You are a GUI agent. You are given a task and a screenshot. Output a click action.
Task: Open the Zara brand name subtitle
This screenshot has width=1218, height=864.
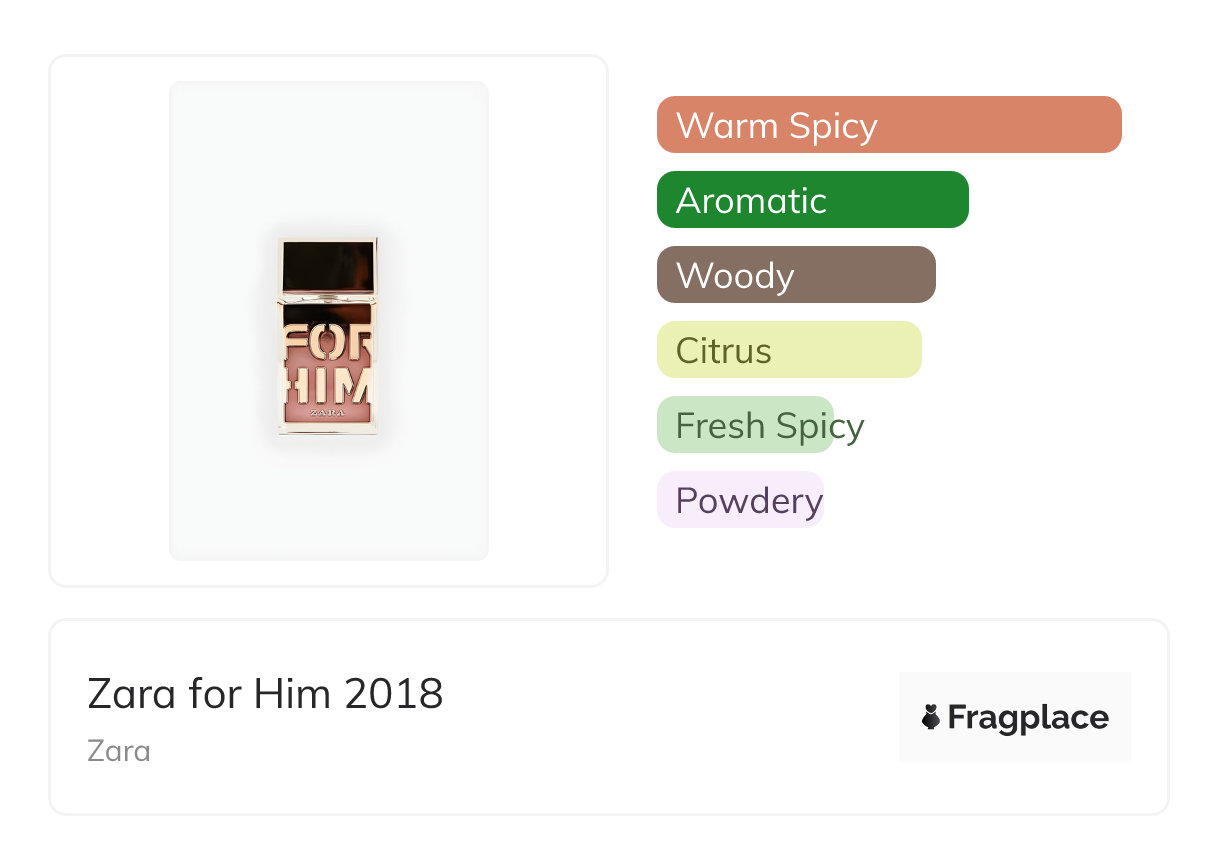tap(119, 750)
